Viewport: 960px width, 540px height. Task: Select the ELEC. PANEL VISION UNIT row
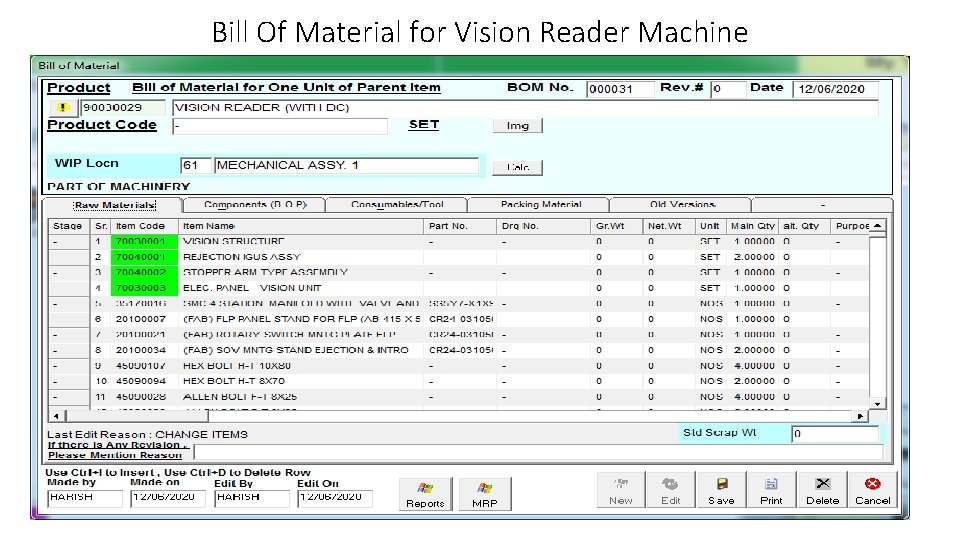(x=459, y=288)
